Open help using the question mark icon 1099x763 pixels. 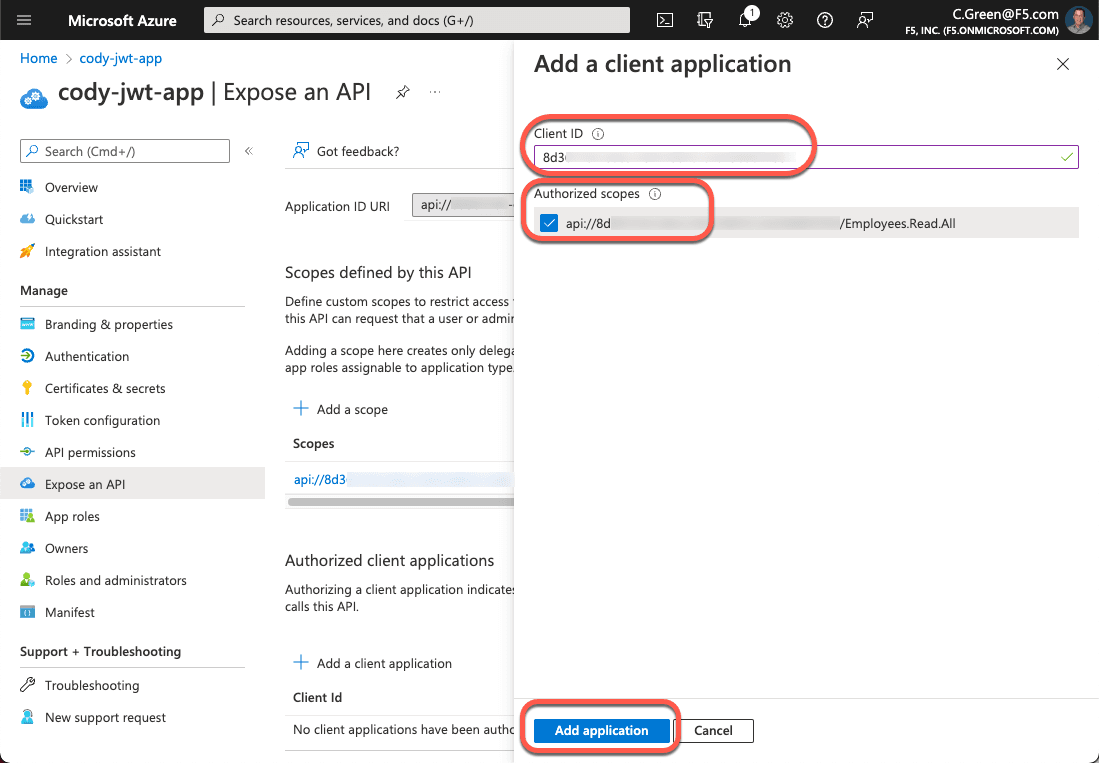[x=824, y=19]
